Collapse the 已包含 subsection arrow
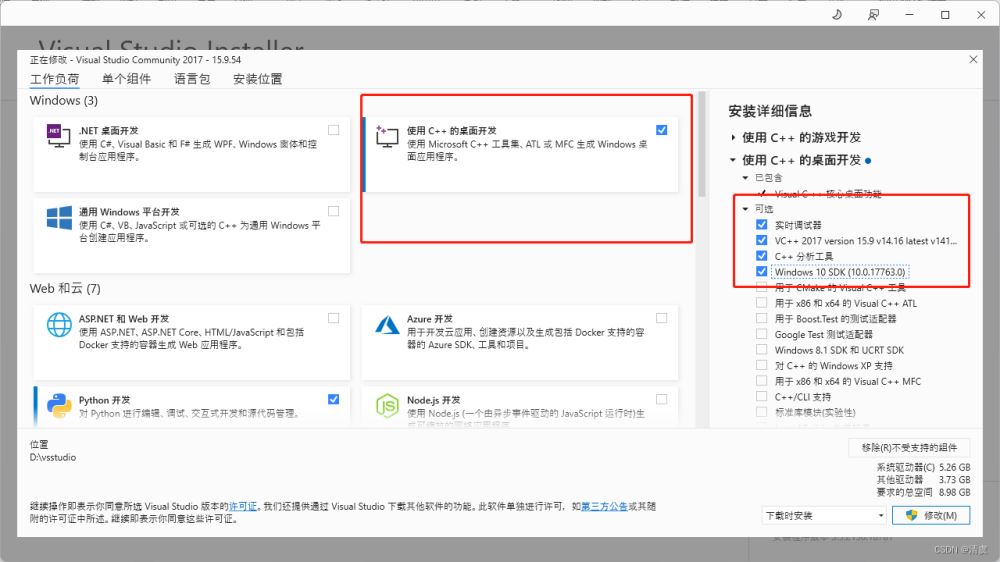Screen dimensions: 1000x562 (746, 178)
